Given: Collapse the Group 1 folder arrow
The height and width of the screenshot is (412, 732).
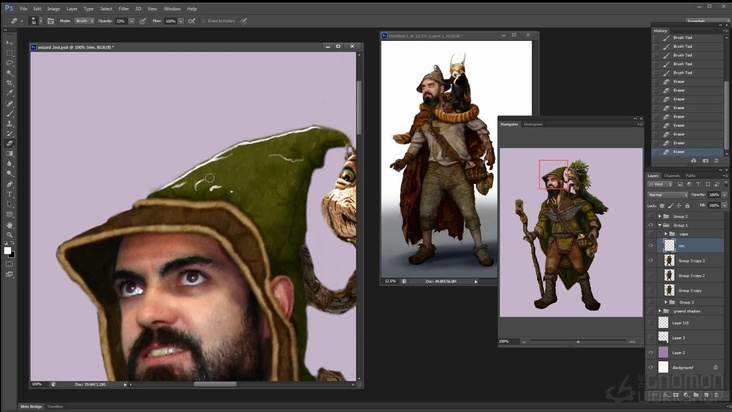Looking at the screenshot, I should pyautogui.click(x=660, y=225).
